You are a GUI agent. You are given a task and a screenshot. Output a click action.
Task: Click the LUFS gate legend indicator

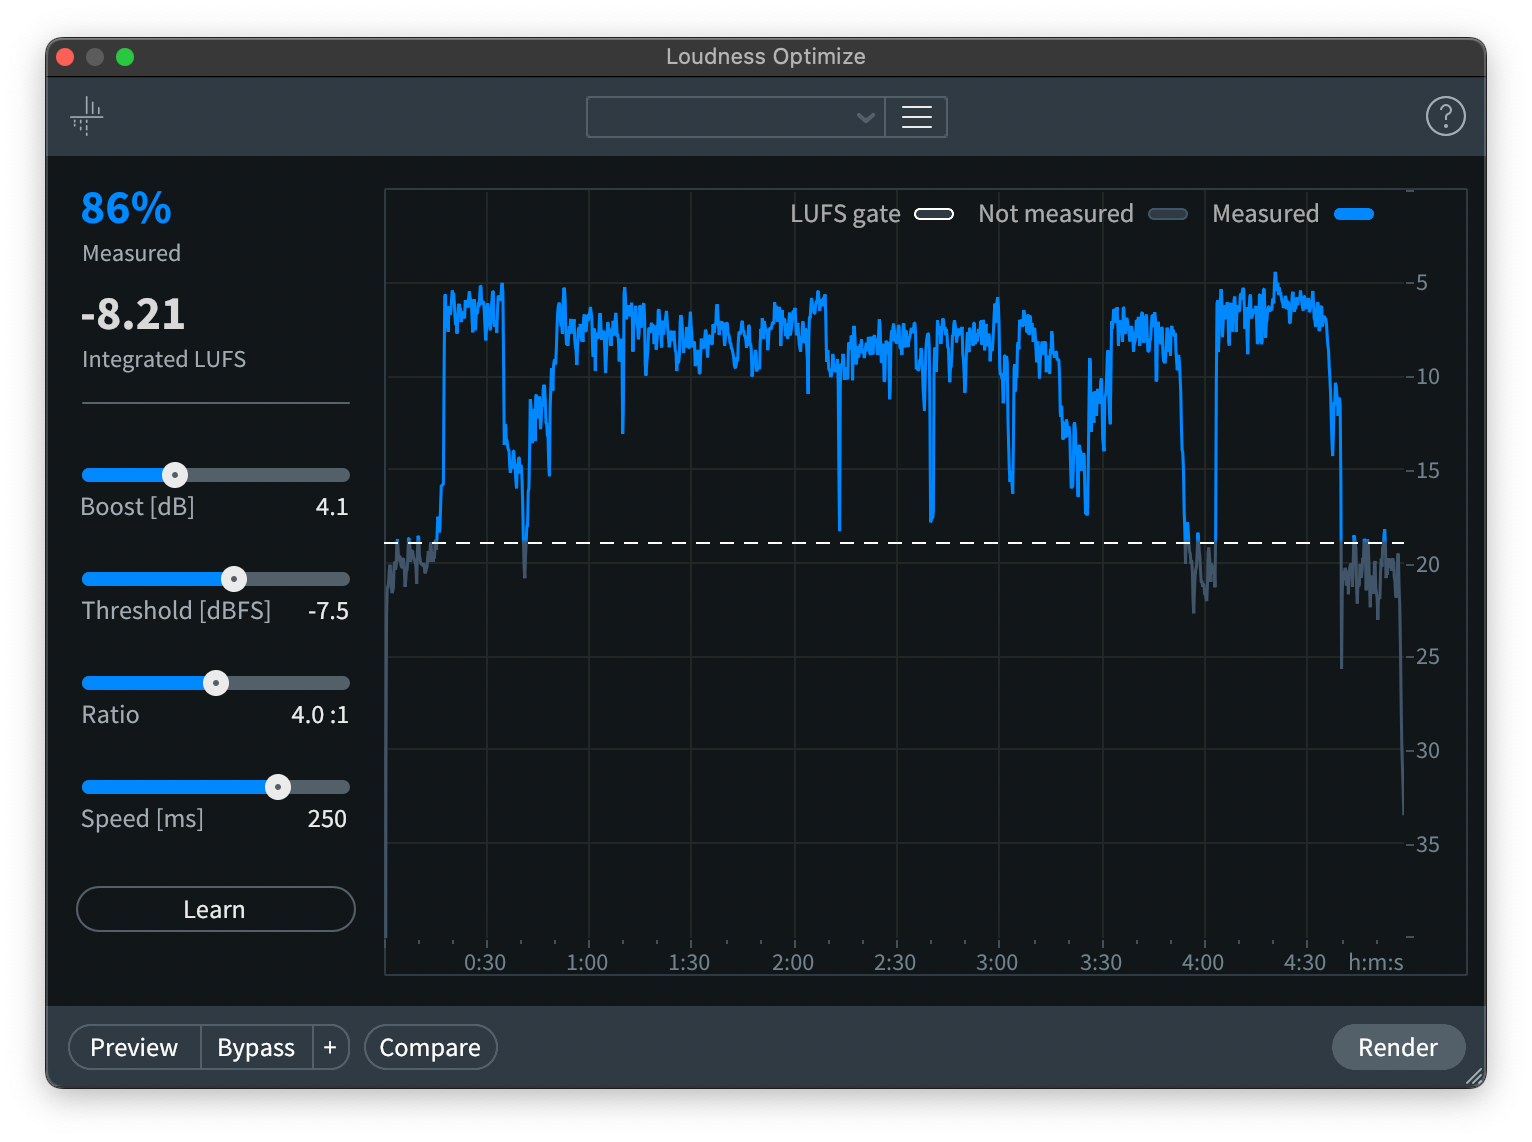[933, 214]
